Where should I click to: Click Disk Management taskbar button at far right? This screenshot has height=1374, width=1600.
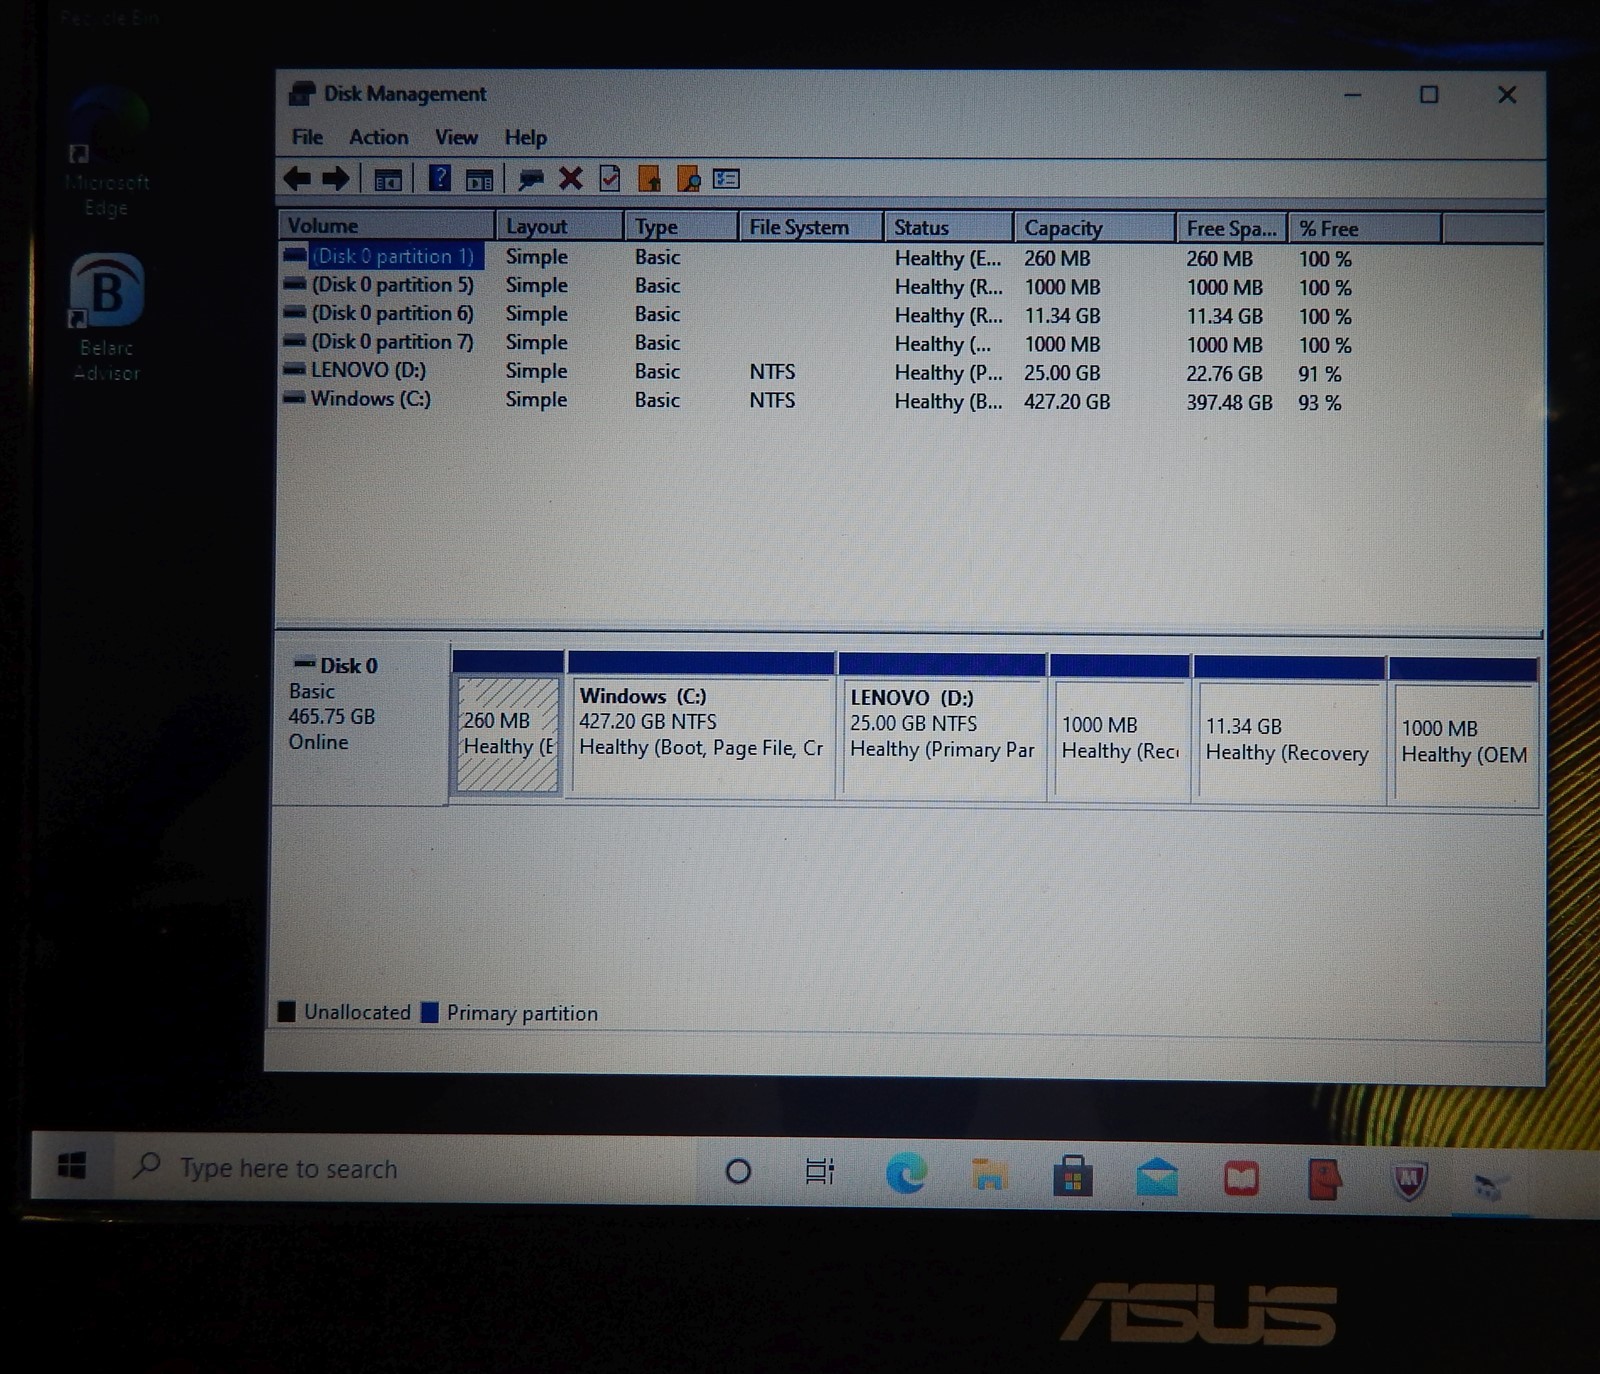tap(1491, 1186)
